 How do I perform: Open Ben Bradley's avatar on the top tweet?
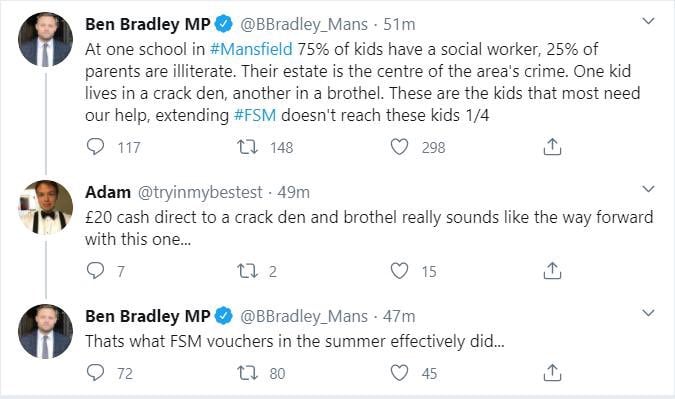click(x=46, y=40)
